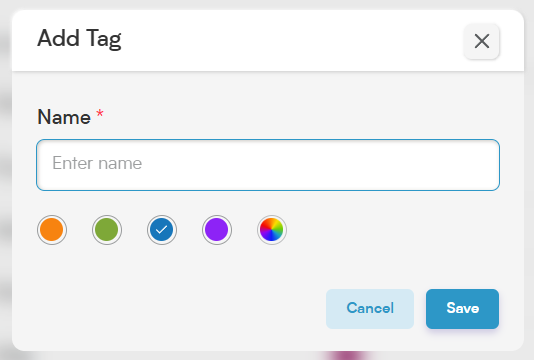Set tag color to orange circle
This screenshot has width=534, height=360.
pos(52,230)
